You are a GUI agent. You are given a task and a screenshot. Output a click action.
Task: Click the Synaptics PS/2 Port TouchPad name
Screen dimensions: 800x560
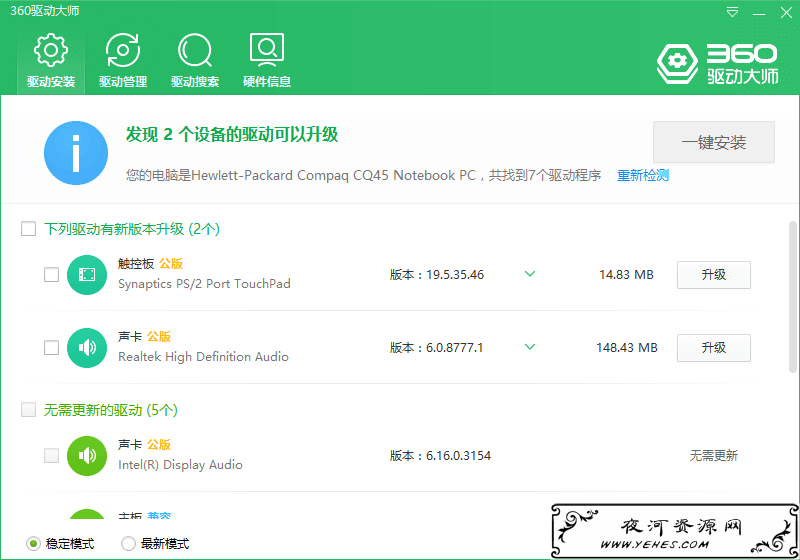(204, 284)
